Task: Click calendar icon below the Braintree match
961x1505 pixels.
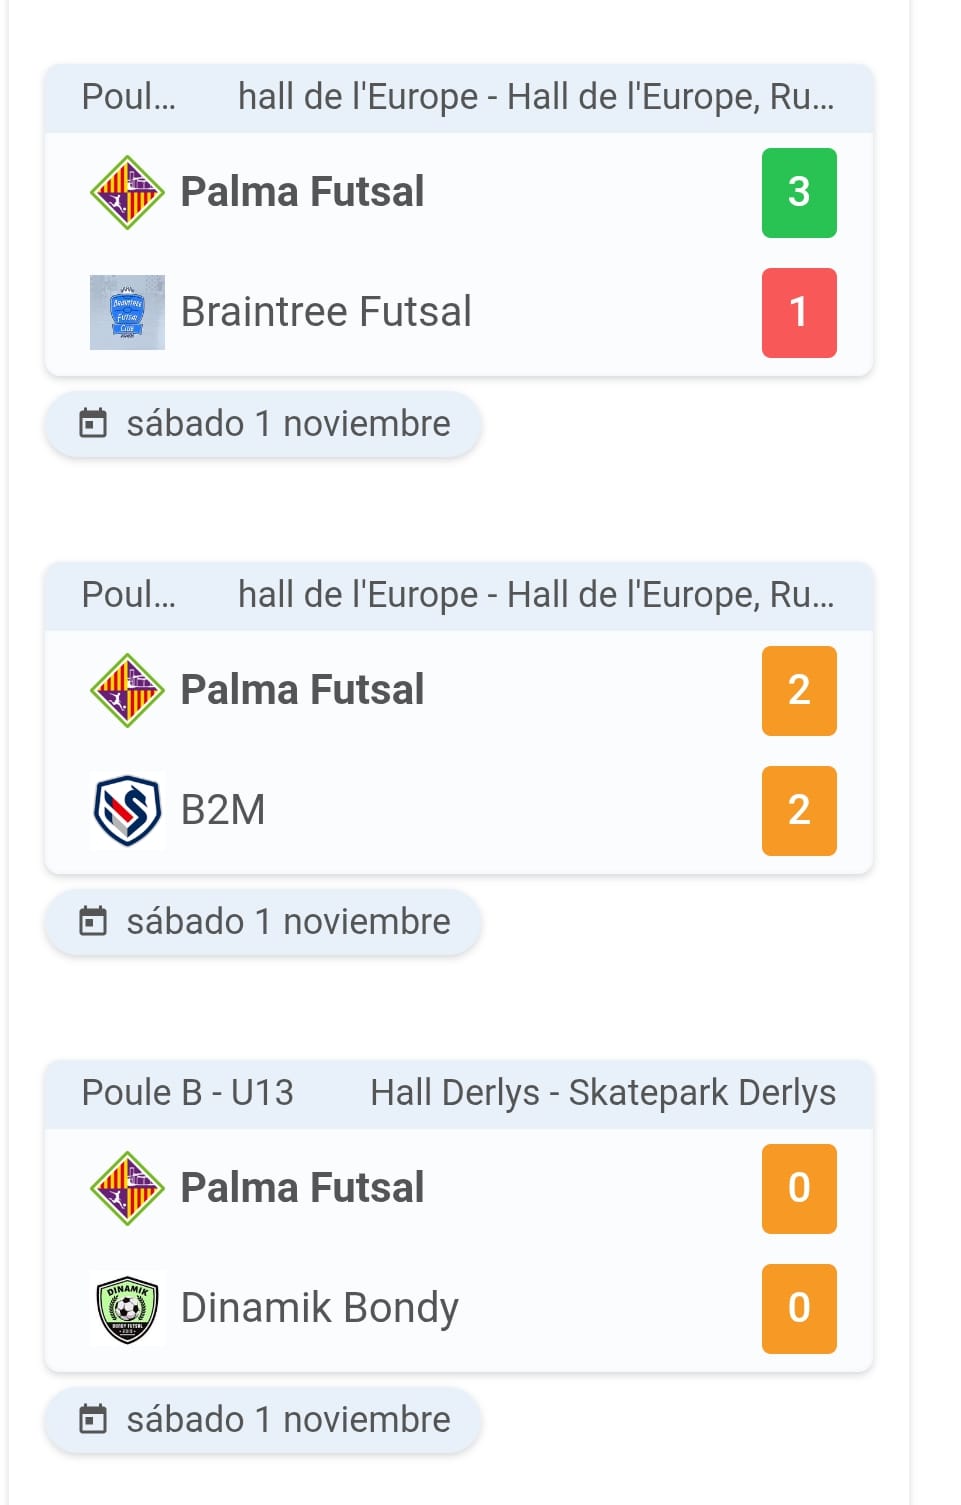Action: pos(93,423)
